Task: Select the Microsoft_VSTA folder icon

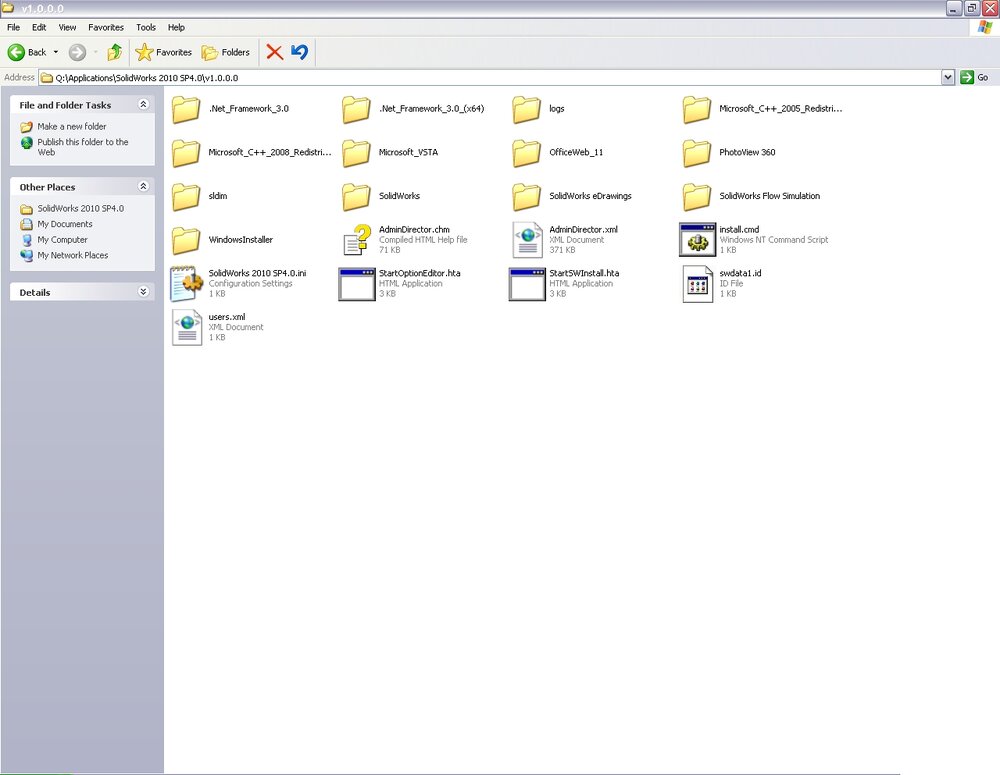Action: [356, 152]
